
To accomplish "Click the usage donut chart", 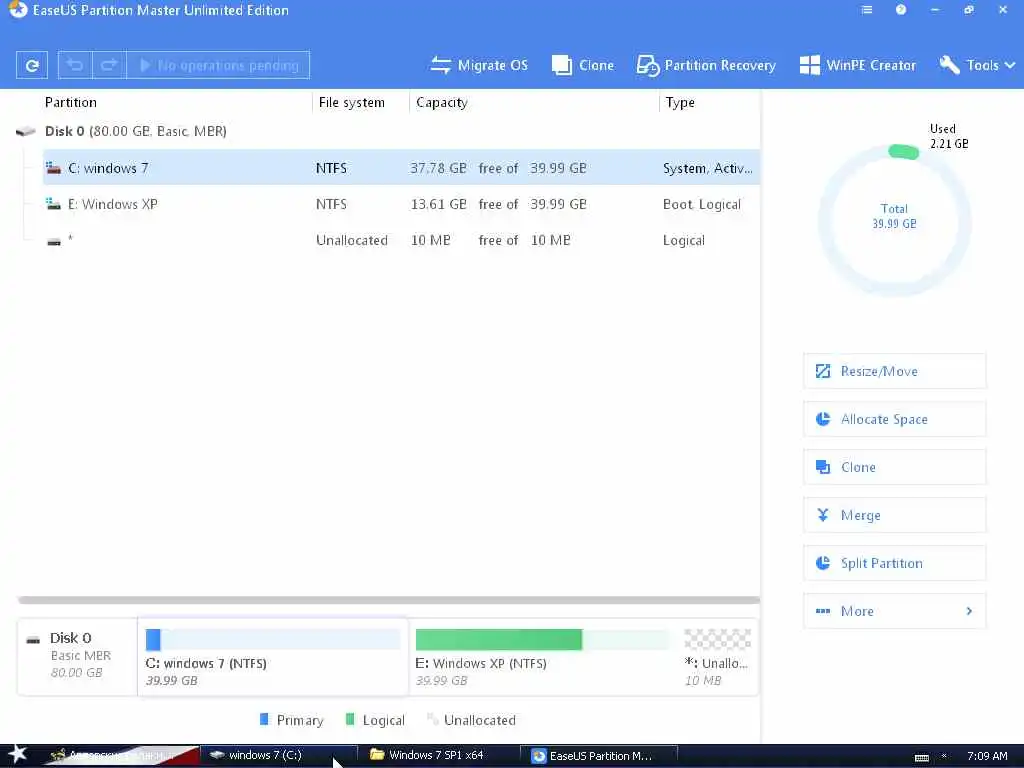I will pyautogui.click(x=895, y=221).
